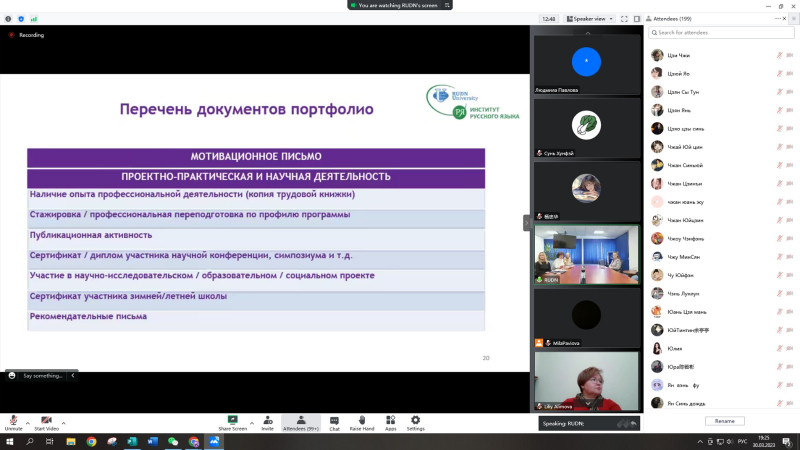Image resolution: width=800 pixels, height=450 pixels.
Task: Open the Word app in the taskbar
Action: click(153, 441)
